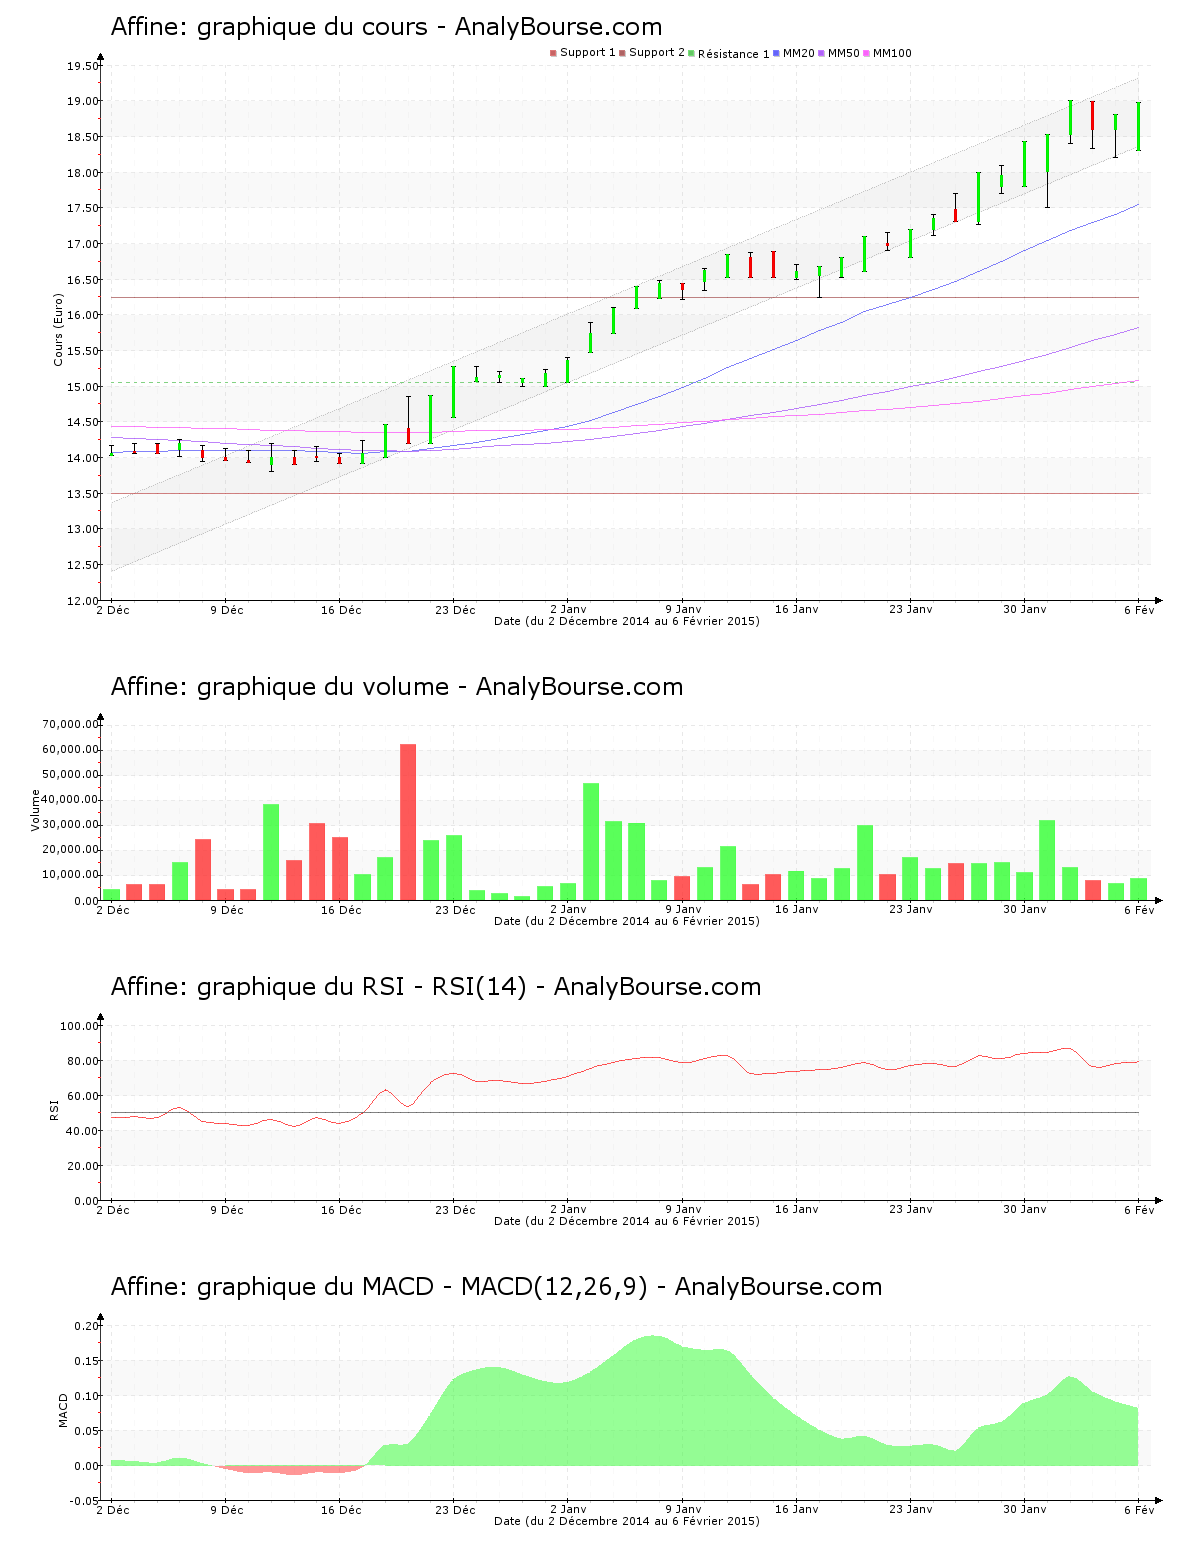
Task: Click the red negative area of the MACD chart
Action: tap(288, 1470)
